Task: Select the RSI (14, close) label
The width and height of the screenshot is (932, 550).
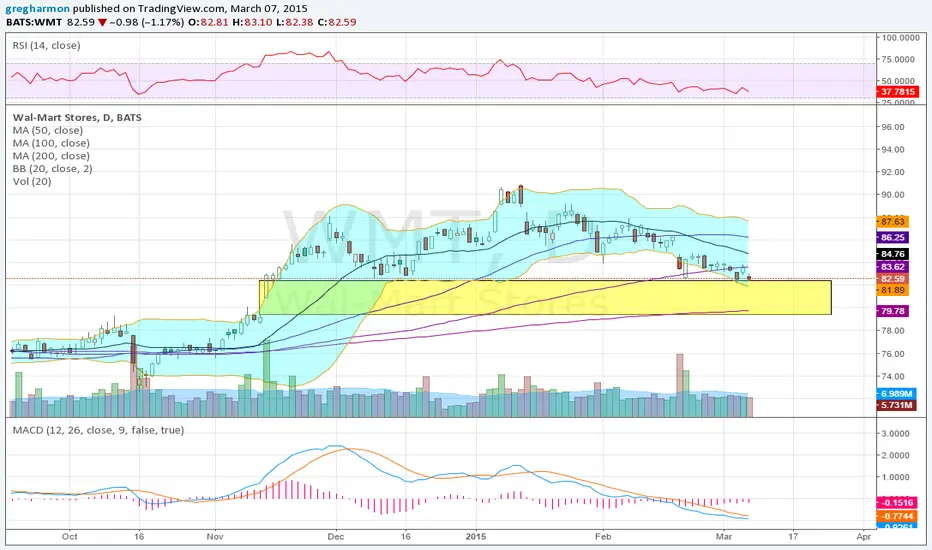Action: point(46,45)
